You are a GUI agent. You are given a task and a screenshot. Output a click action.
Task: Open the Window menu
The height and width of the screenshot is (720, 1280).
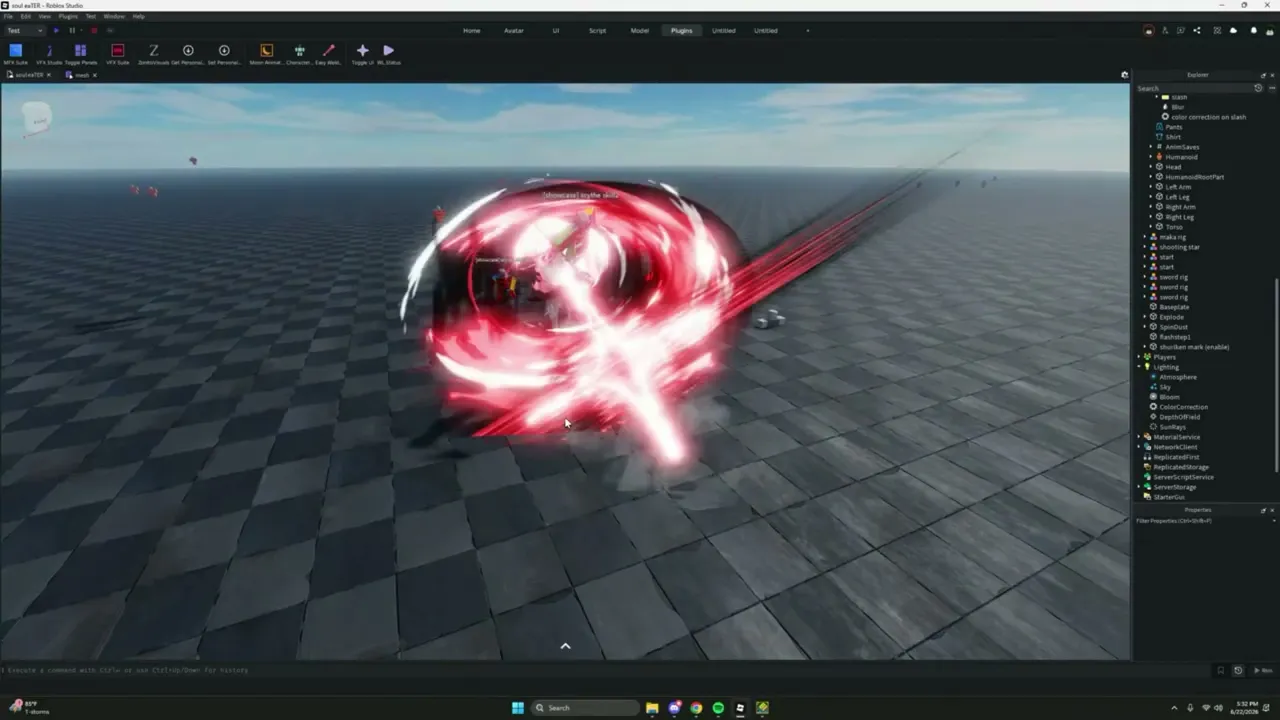point(114,16)
